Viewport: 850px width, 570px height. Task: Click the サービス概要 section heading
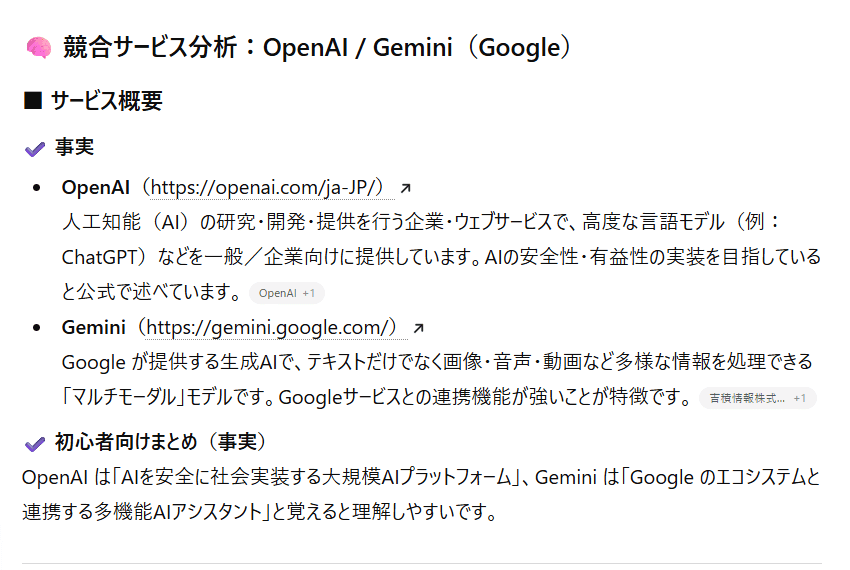coord(106,101)
